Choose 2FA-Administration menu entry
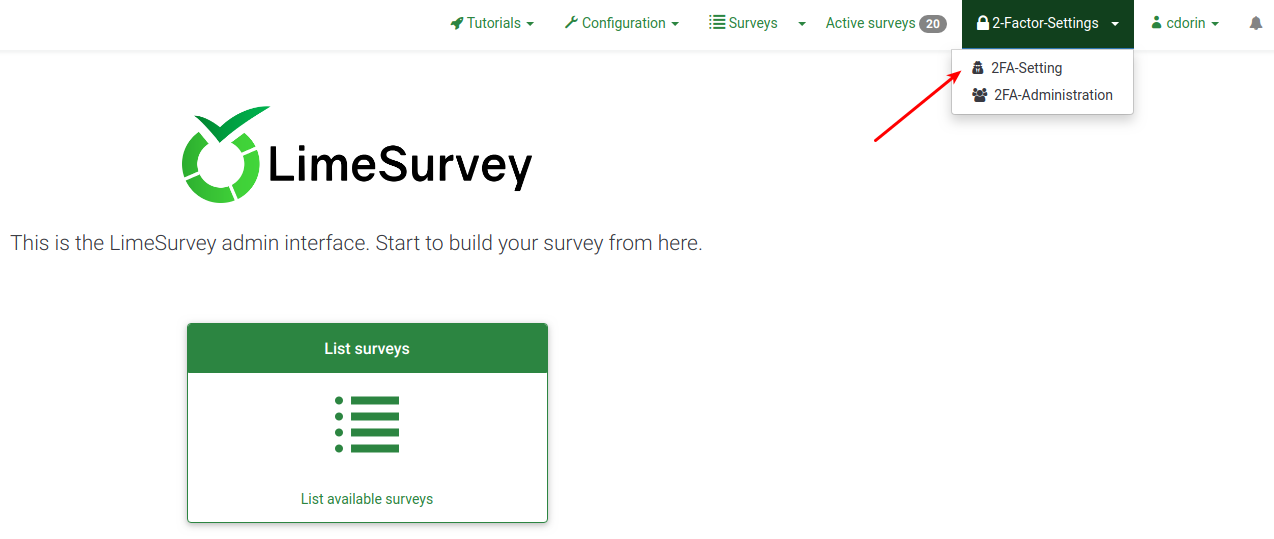Image resolution: width=1274 pixels, height=539 pixels. [1052, 95]
